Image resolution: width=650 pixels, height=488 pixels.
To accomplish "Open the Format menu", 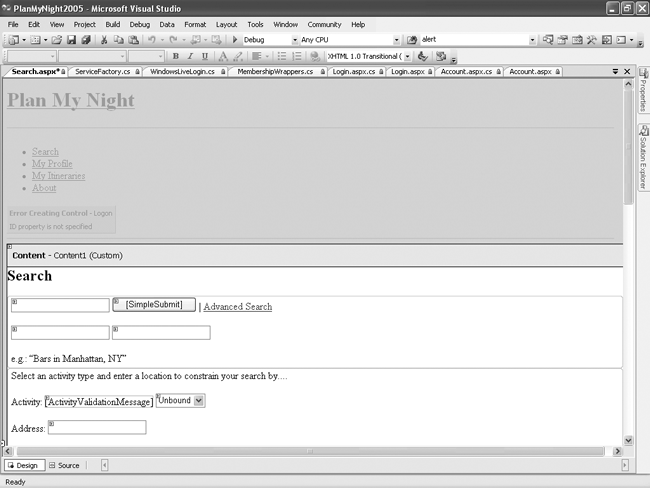I will click(x=195, y=24).
